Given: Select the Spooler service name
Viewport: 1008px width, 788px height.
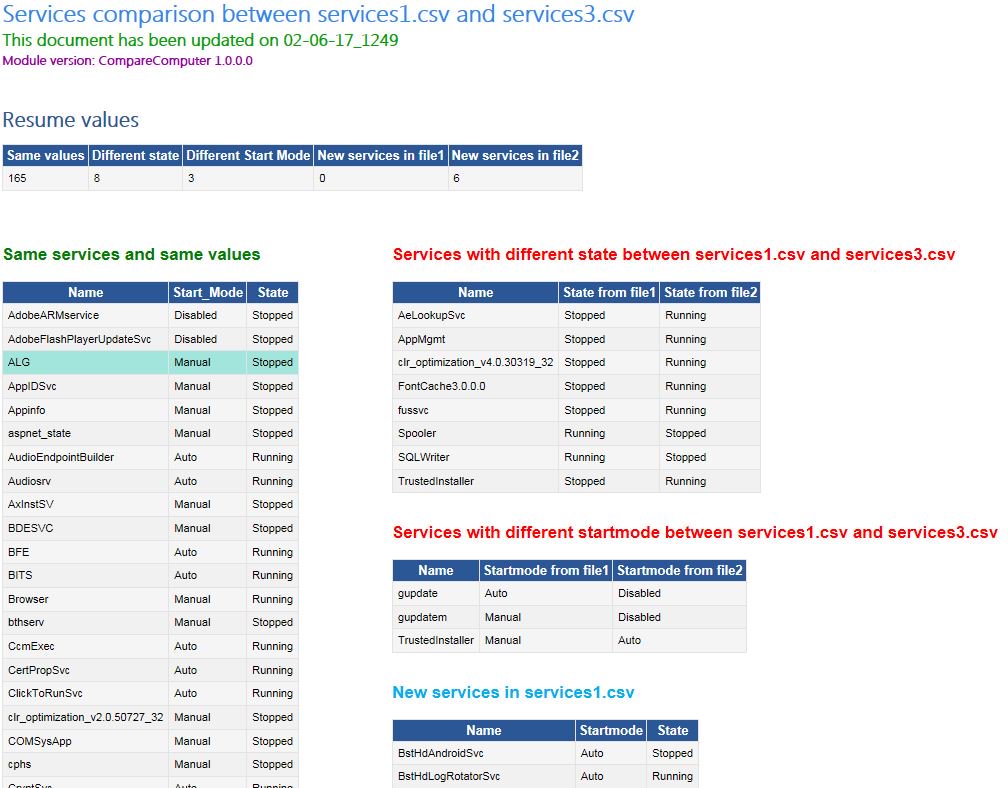Looking at the screenshot, I should [x=417, y=434].
